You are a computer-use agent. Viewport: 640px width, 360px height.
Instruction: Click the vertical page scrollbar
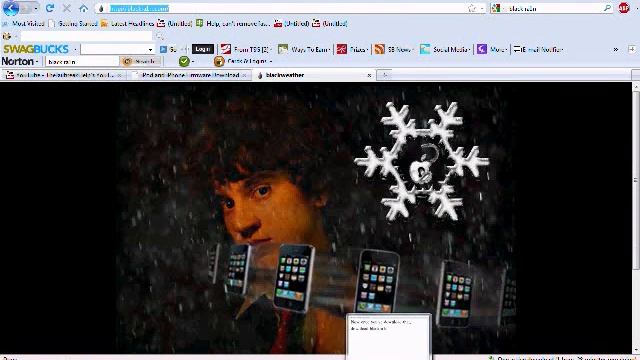point(636,180)
